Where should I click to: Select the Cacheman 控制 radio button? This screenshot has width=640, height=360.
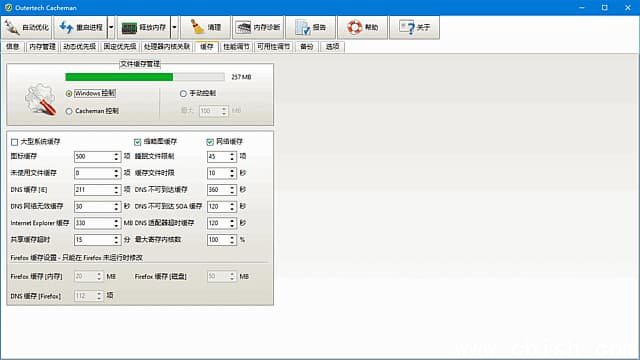click(69, 111)
